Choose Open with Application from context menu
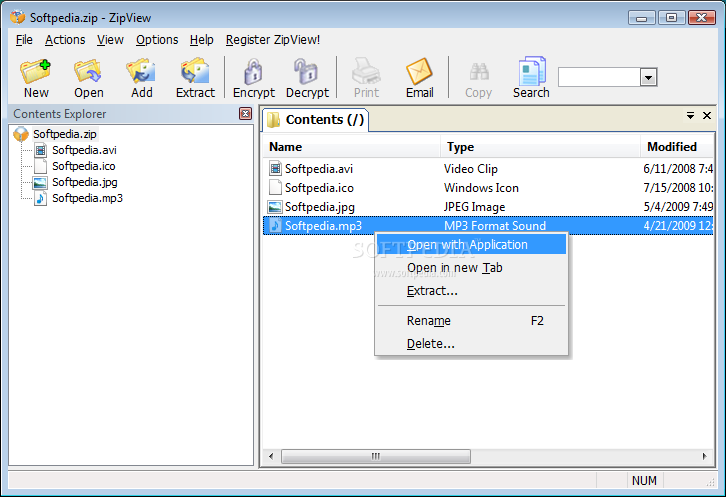This screenshot has width=726, height=497. [x=471, y=244]
